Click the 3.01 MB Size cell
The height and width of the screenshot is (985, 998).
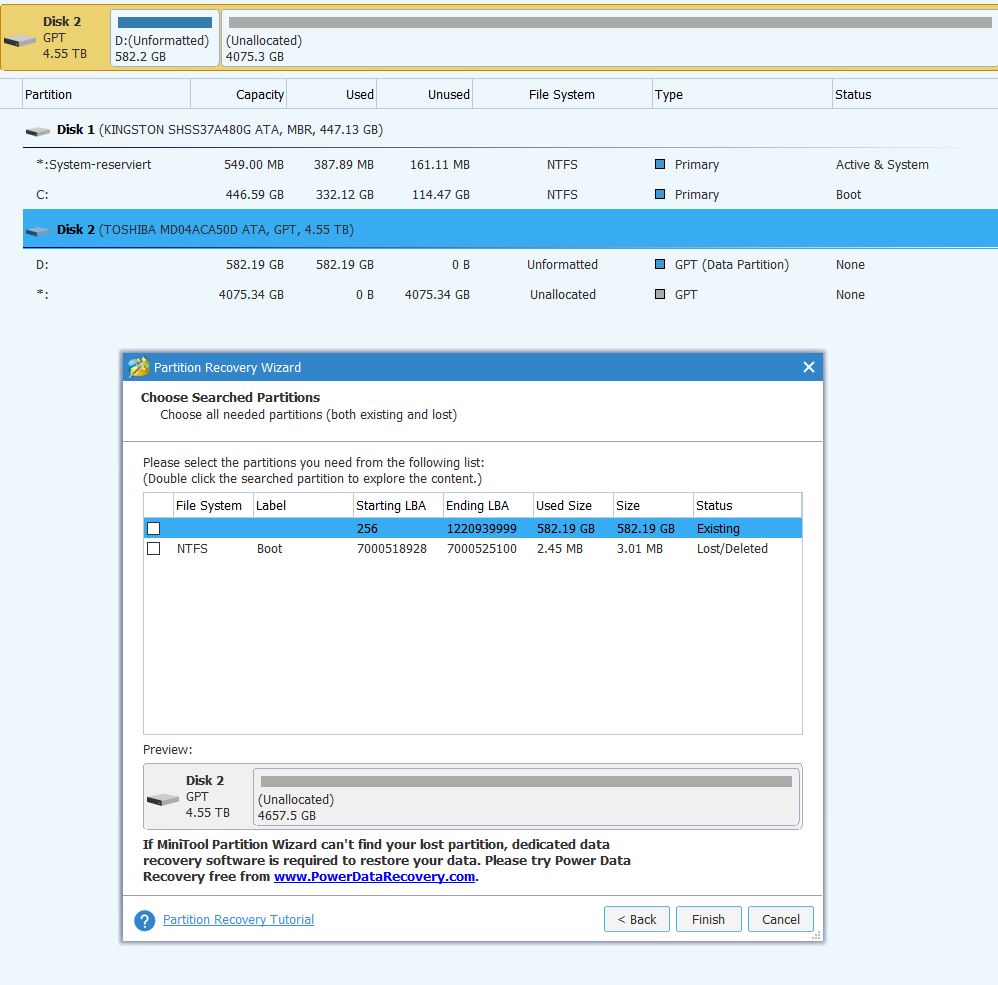pyautogui.click(x=640, y=548)
